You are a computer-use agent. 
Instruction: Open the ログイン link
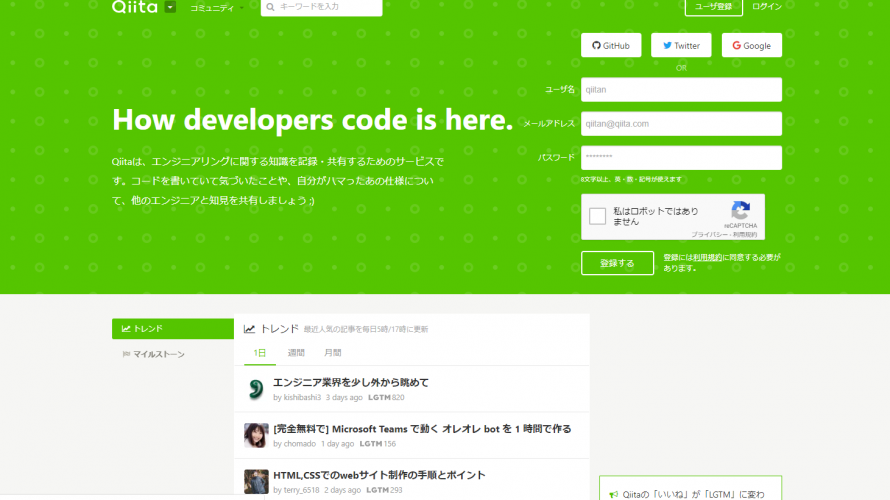click(767, 7)
